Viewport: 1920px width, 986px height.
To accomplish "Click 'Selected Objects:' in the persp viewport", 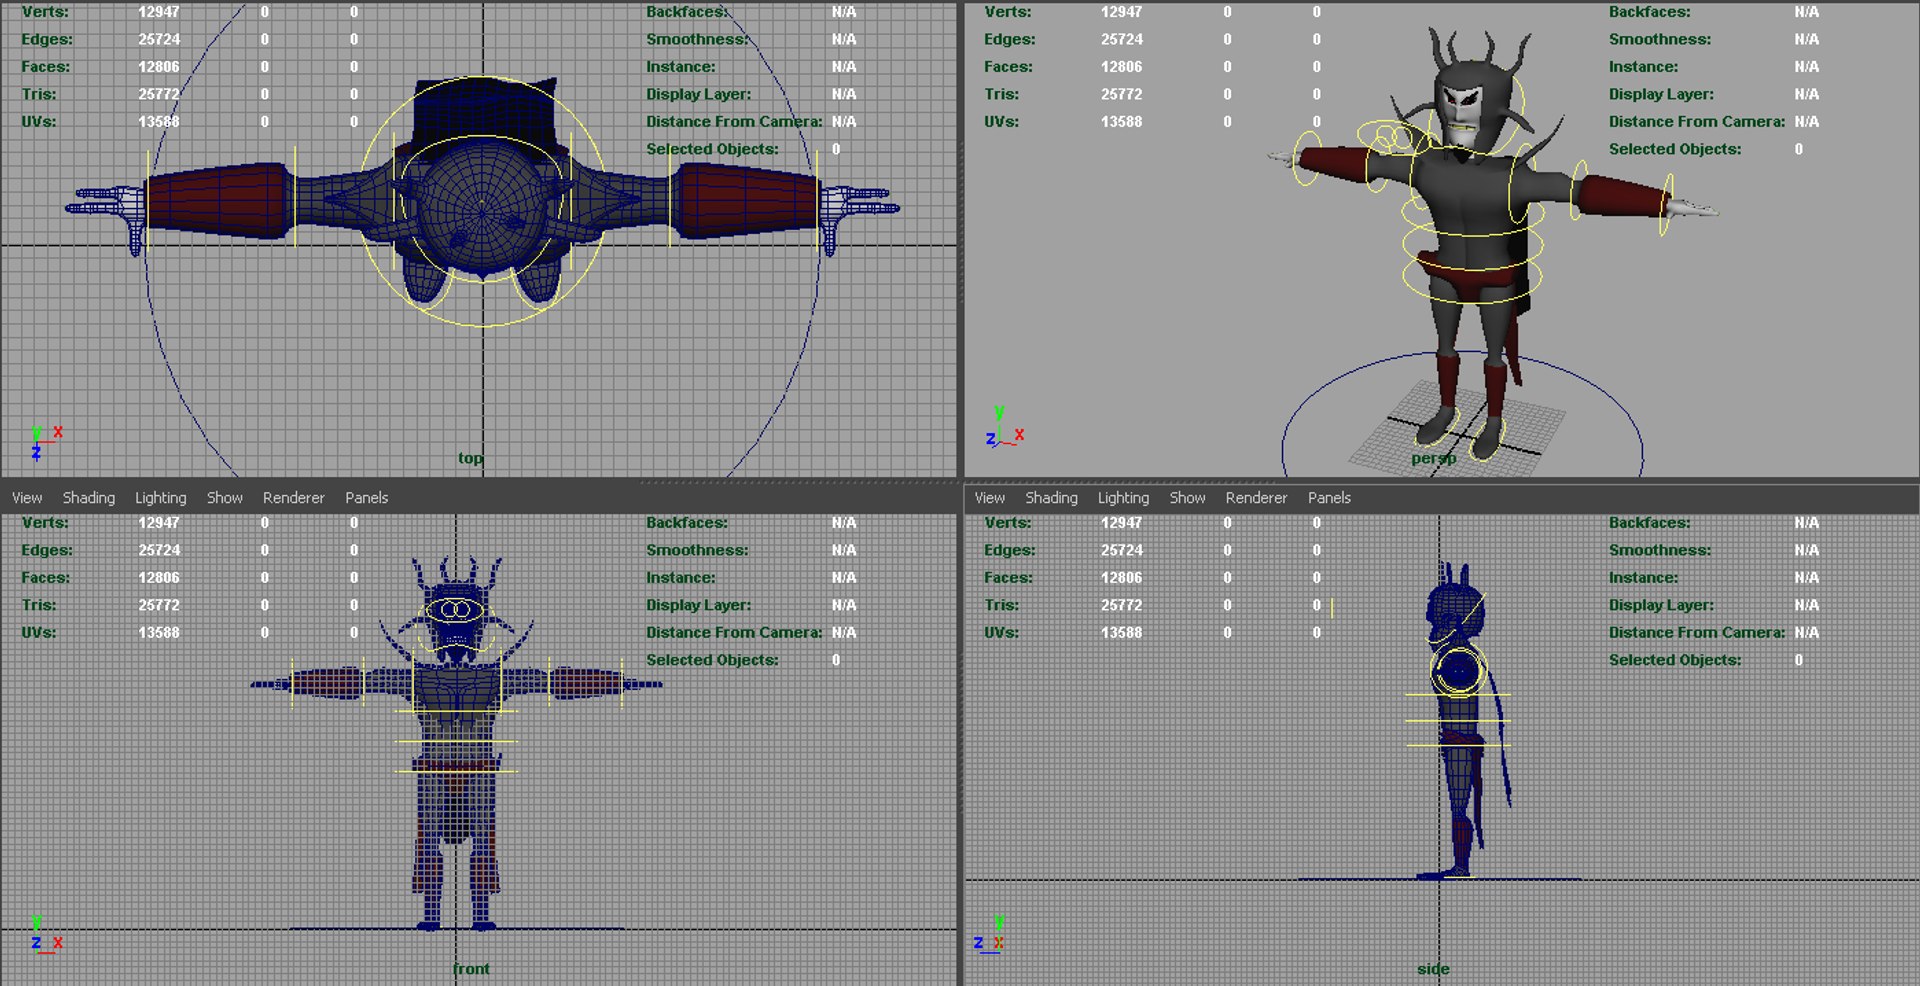I will (1675, 149).
